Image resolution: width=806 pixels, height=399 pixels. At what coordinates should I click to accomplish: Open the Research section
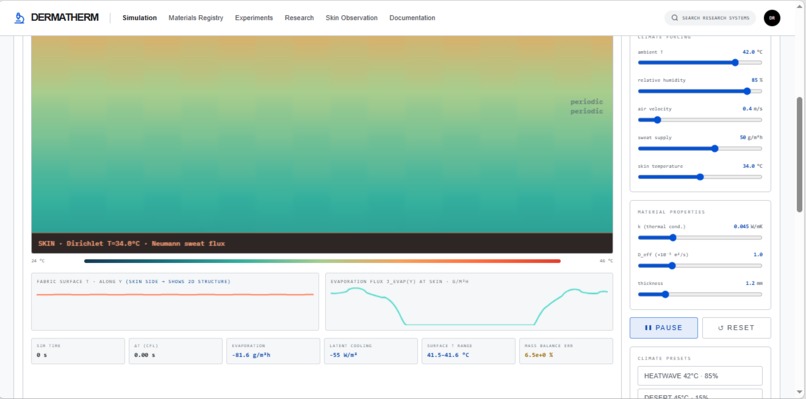pyautogui.click(x=299, y=18)
